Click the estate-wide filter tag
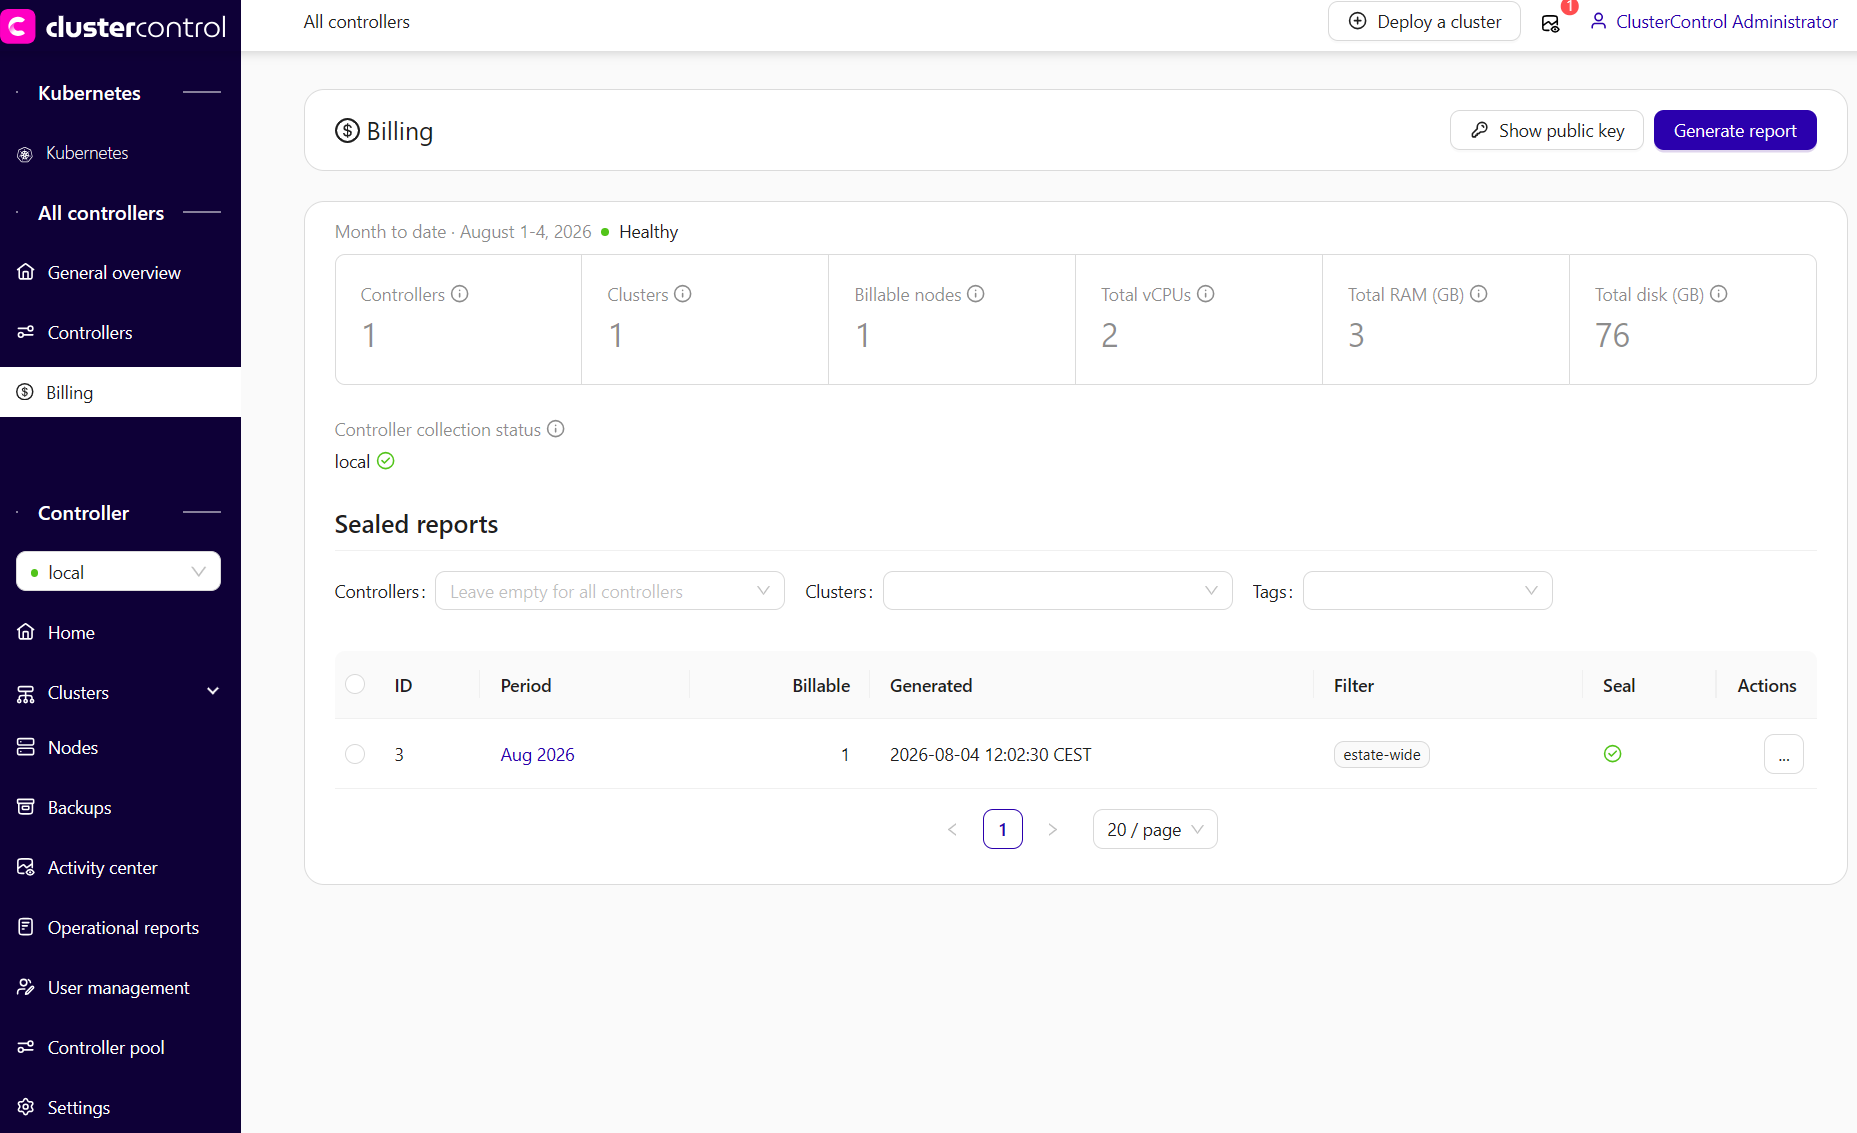This screenshot has height=1133, width=1857. [1382, 754]
